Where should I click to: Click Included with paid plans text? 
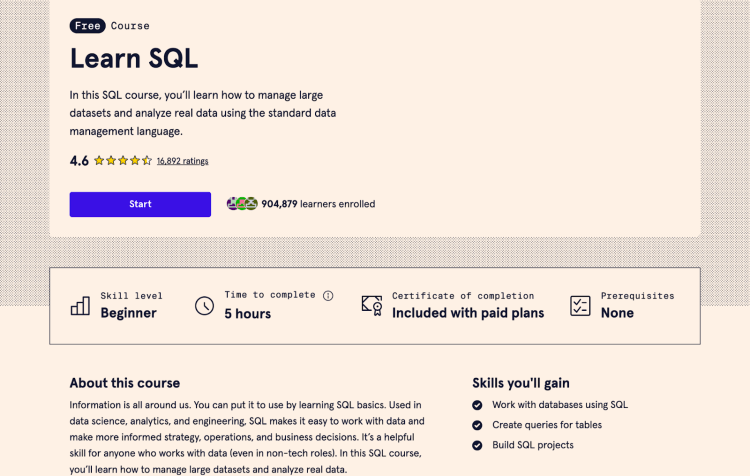pyautogui.click(x=468, y=313)
